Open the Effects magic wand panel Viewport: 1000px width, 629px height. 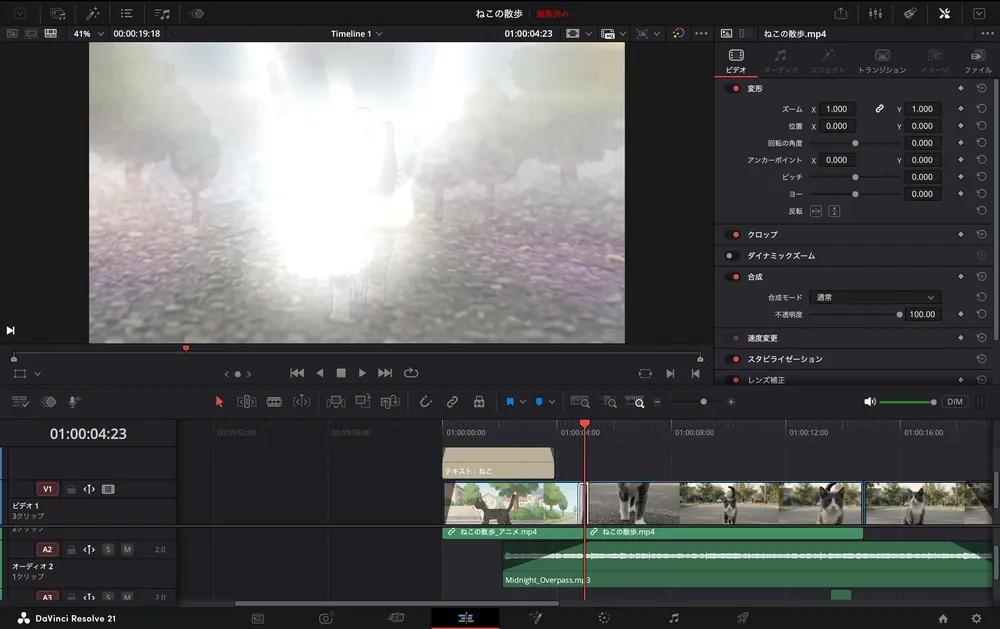(93, 13)
